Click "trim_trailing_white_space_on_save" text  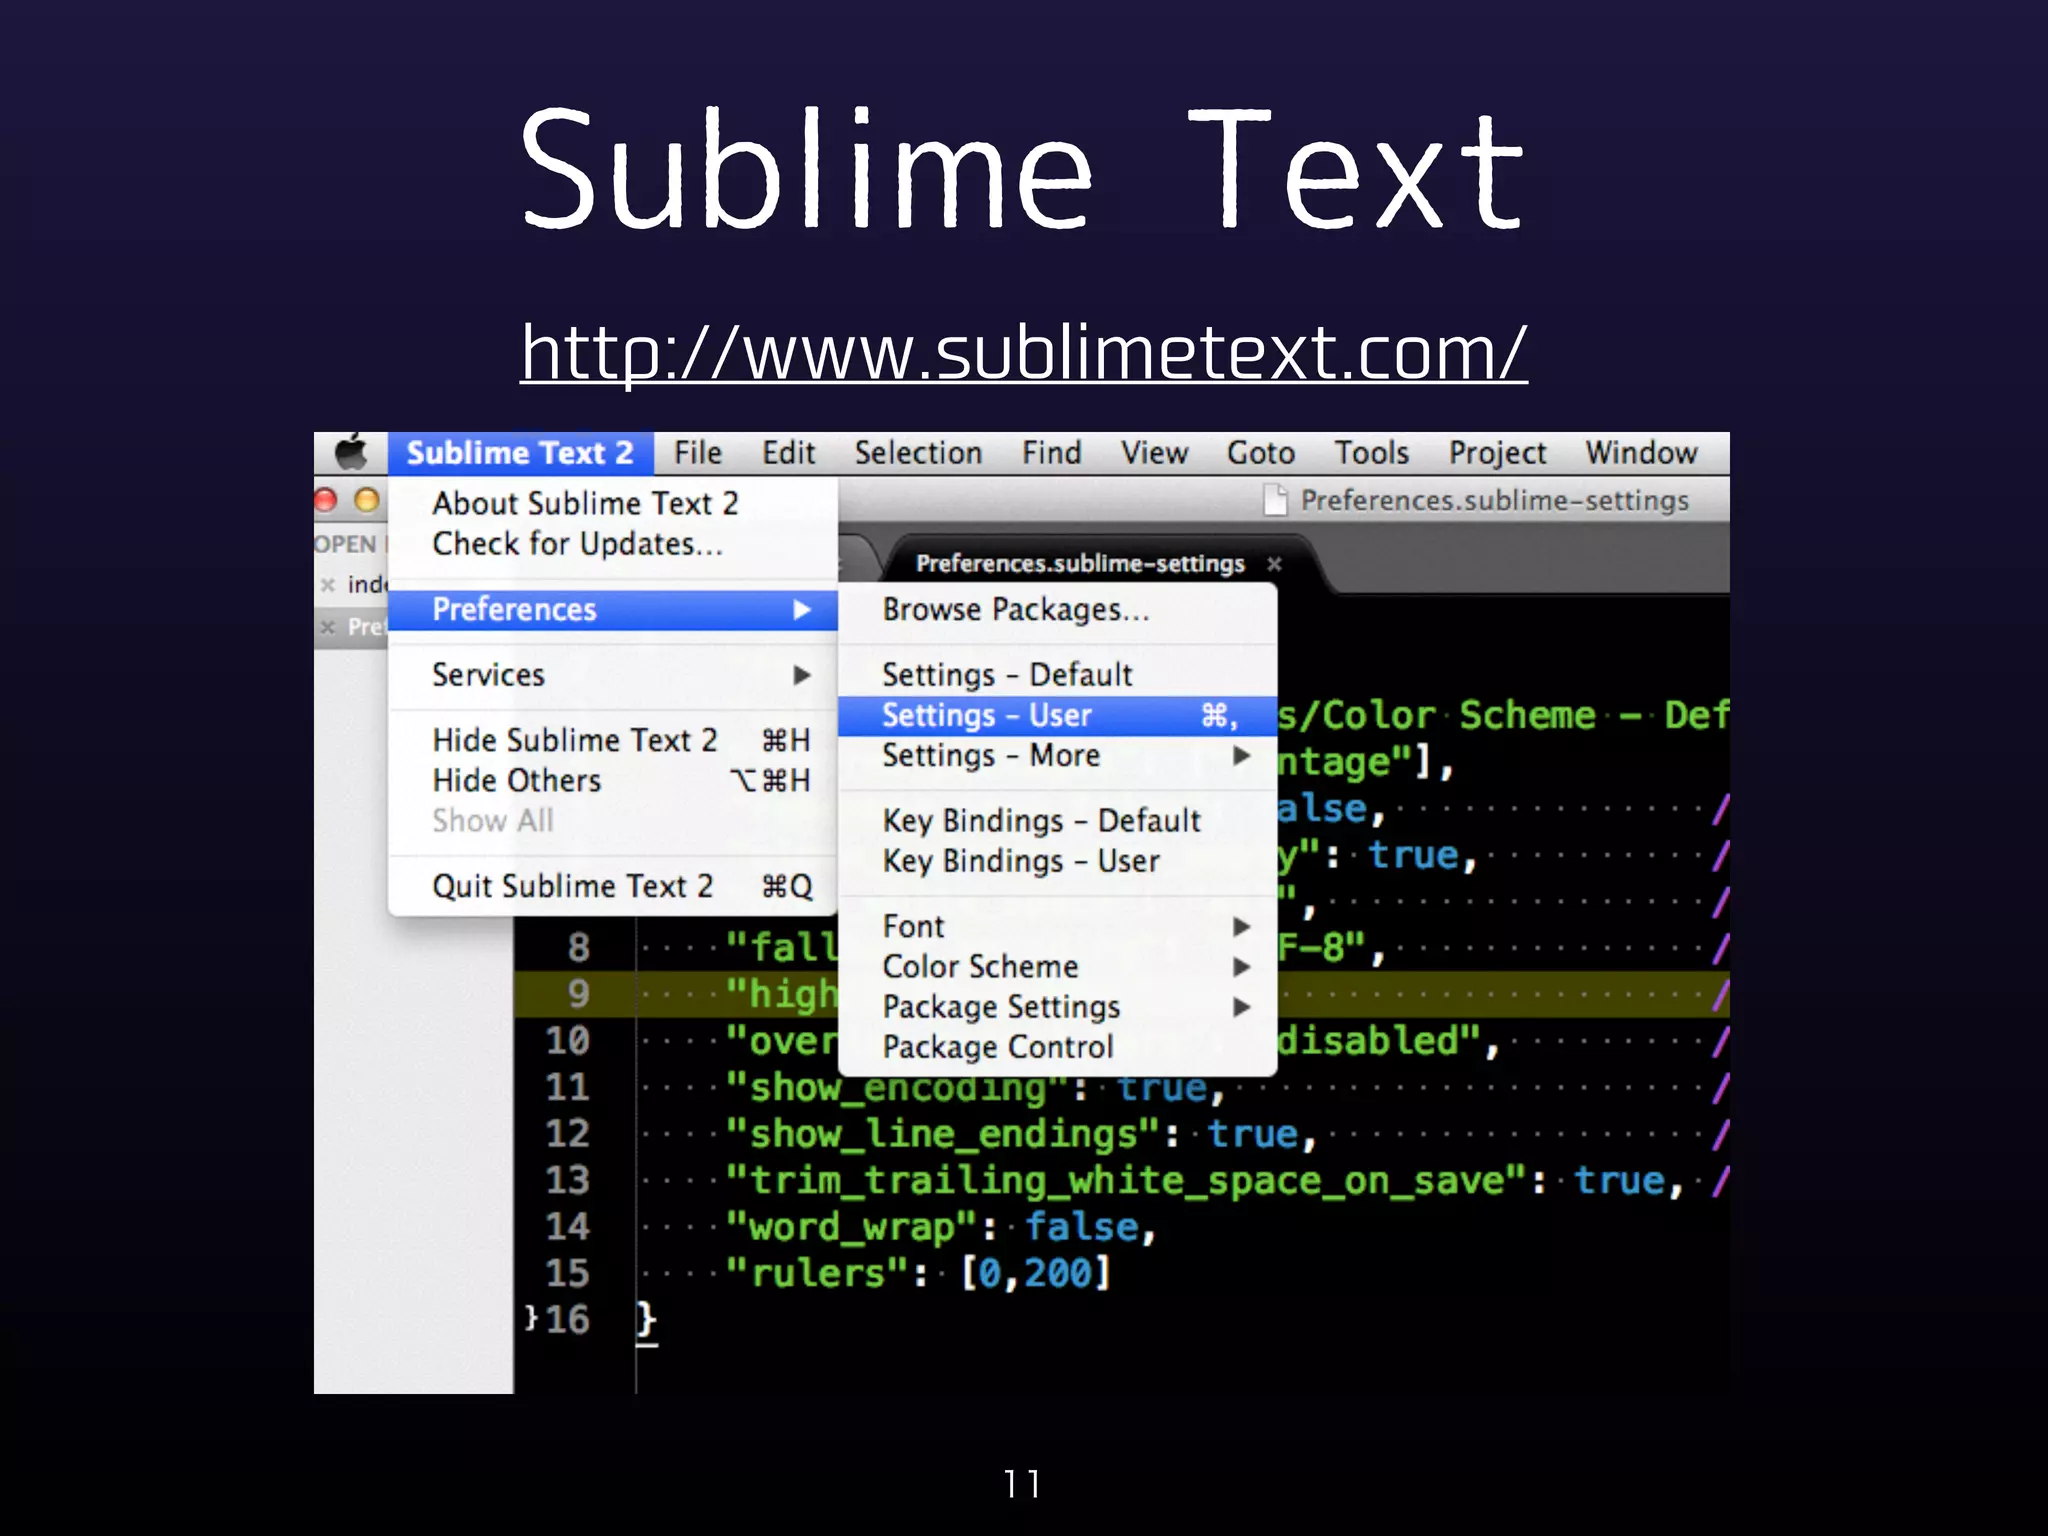1127,1182
